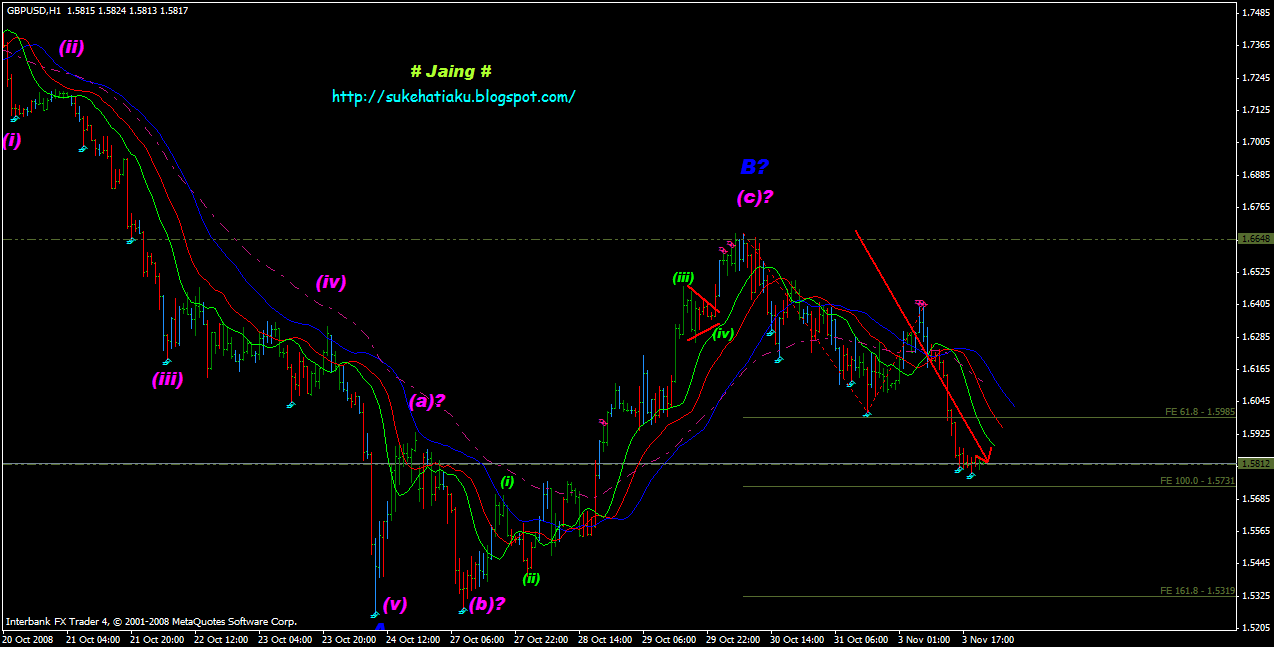
Task: Select the magenta '(a)?' wave label
Action: 427,401
